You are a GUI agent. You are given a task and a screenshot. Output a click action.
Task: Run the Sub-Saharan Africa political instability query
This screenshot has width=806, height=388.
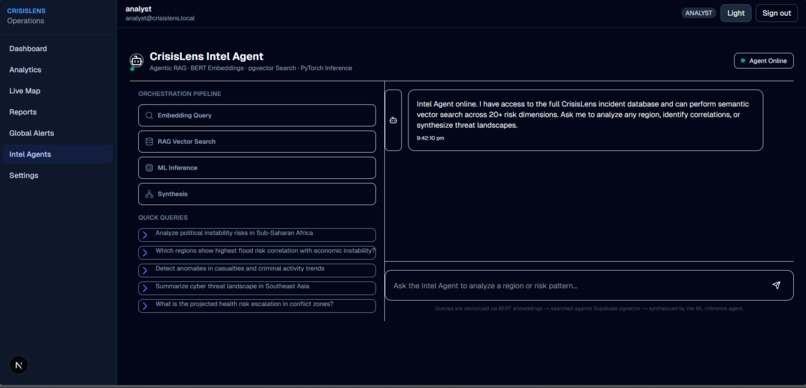[x=257, y=235]
